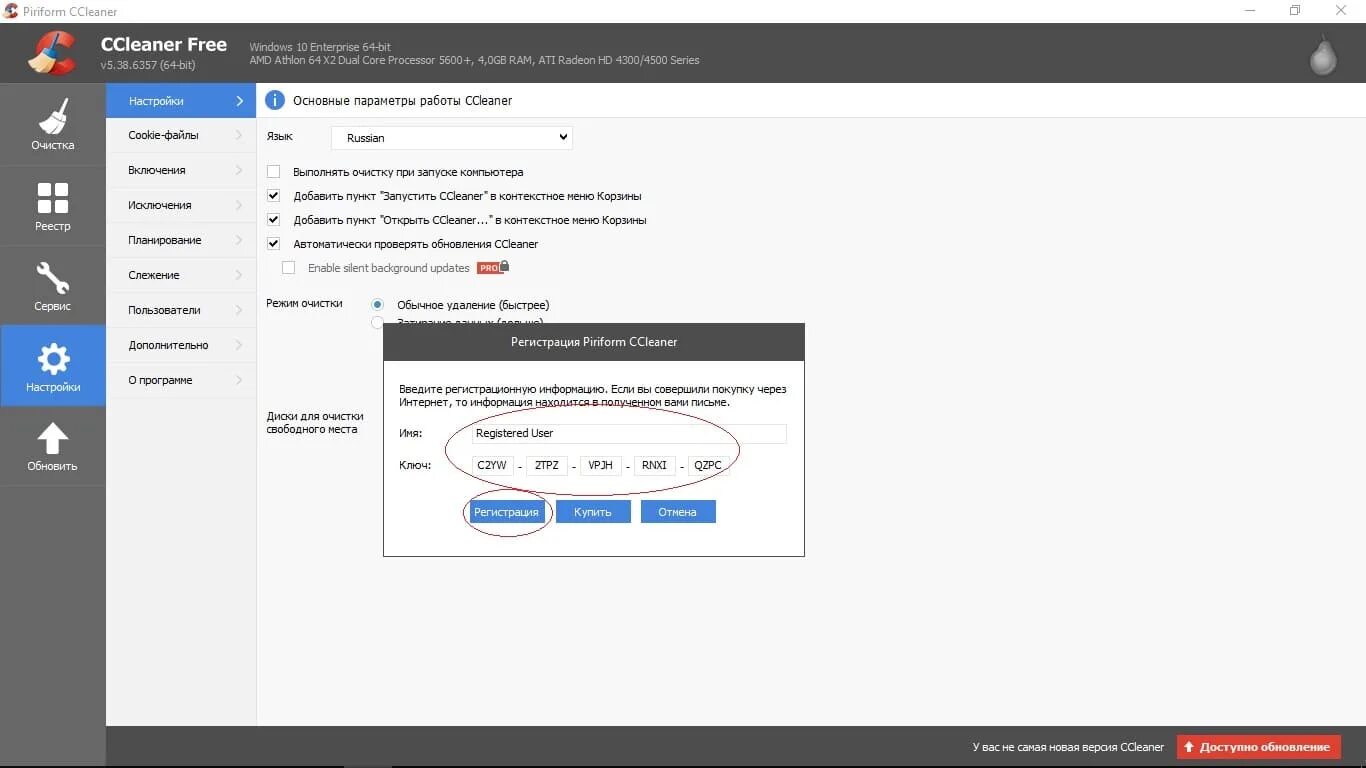Click the text У вас не самая новая версия CCleaner
This screenshot has height=768, width=1366.
(1068, 747)
